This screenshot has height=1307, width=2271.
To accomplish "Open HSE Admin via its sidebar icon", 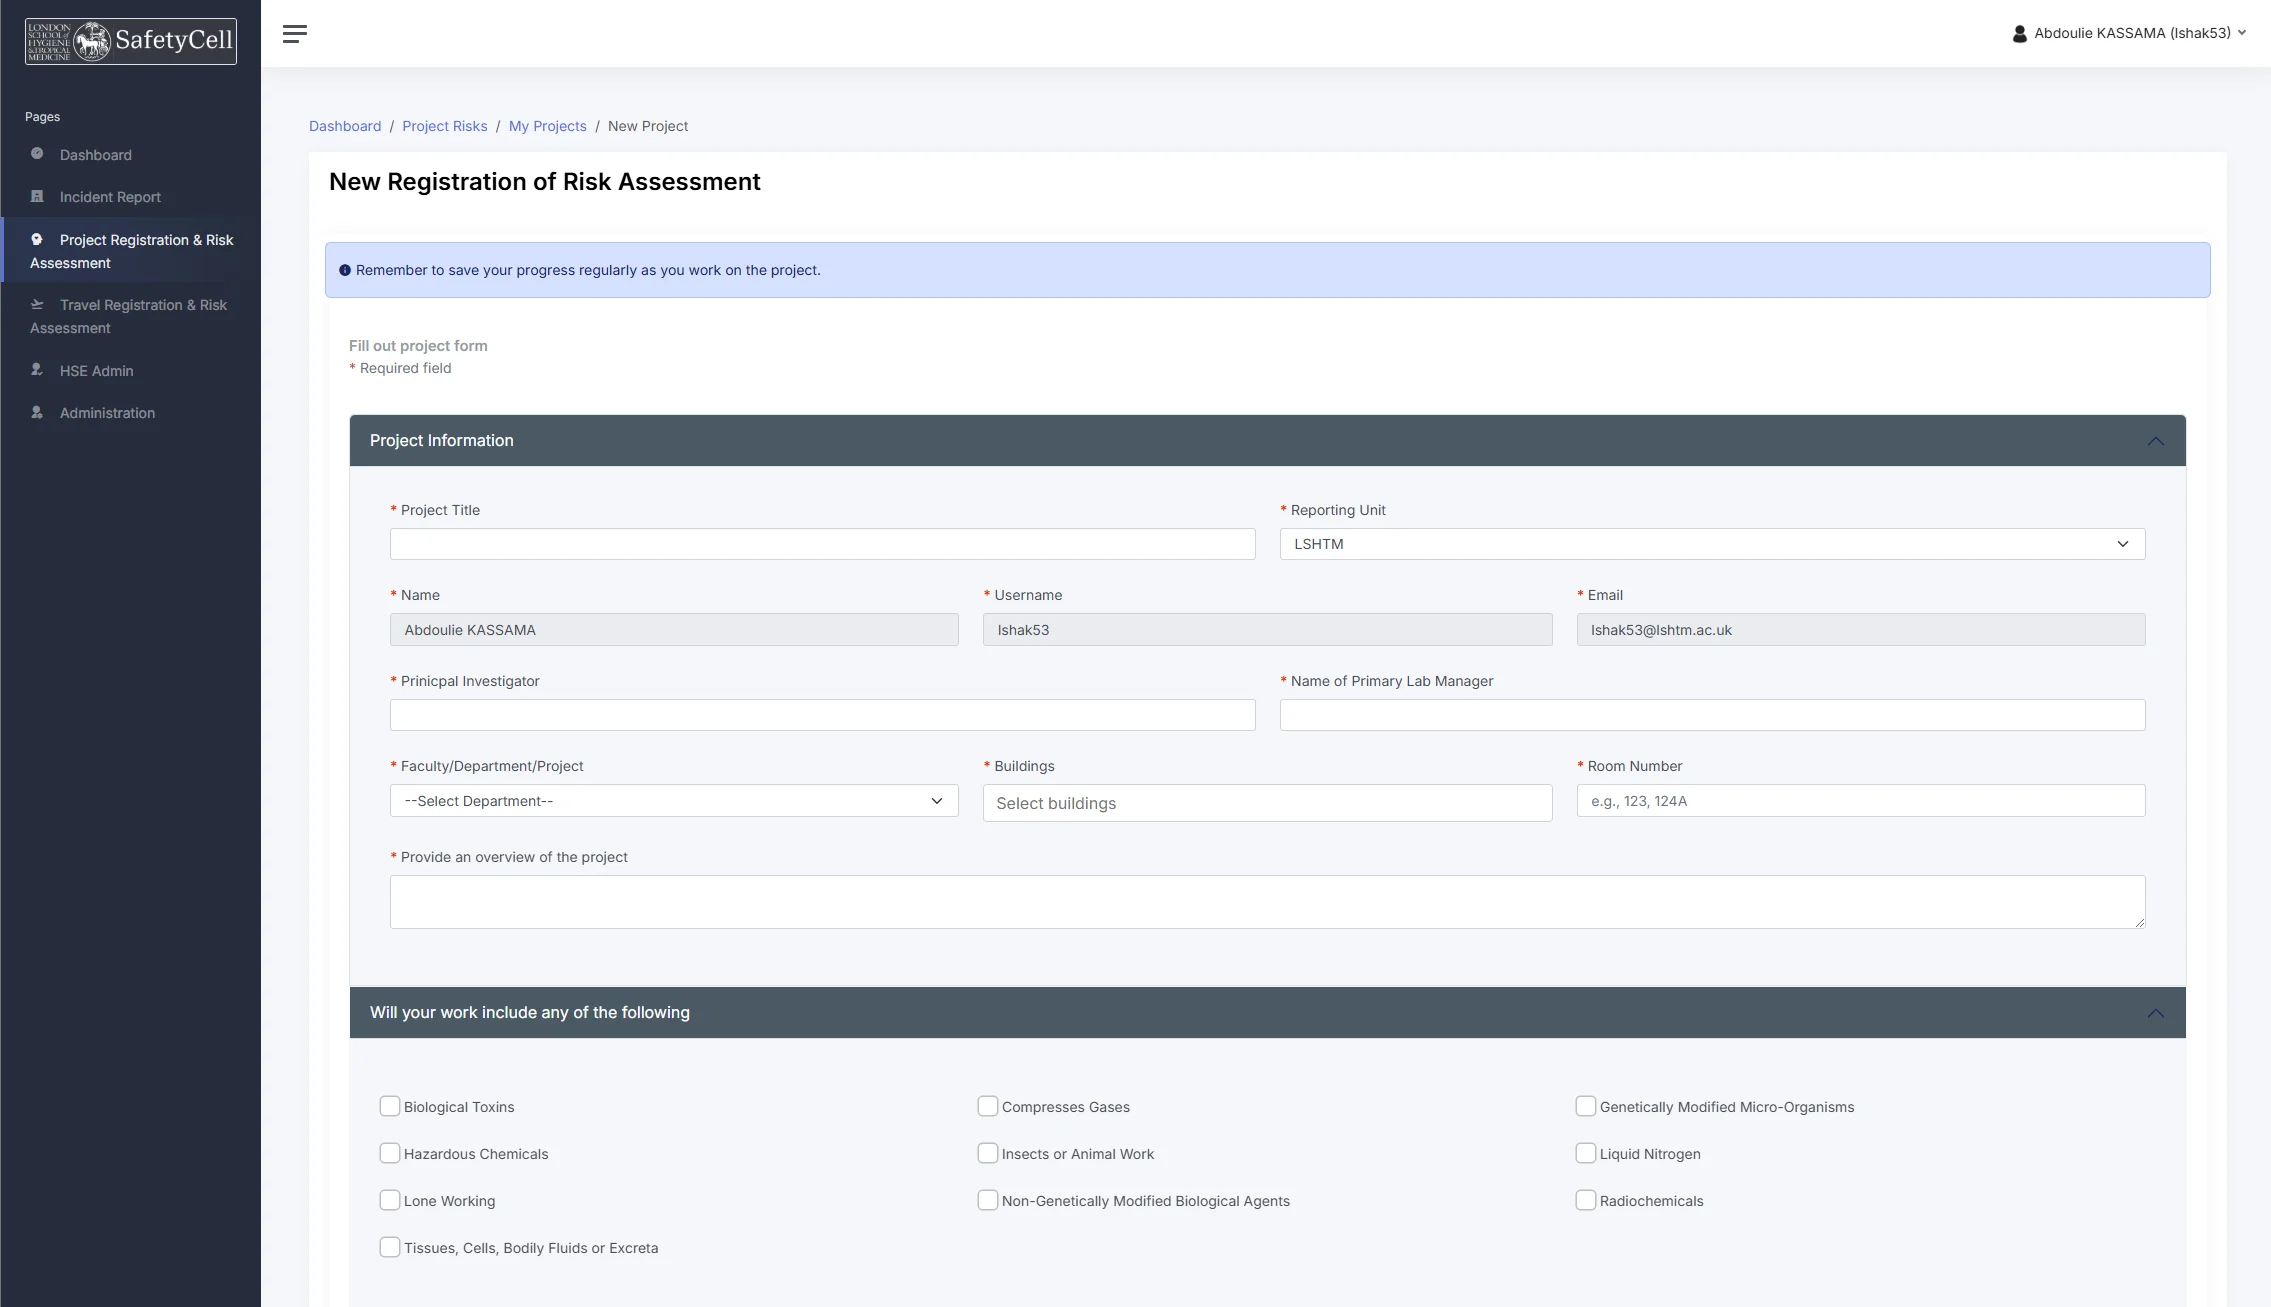I will (37, 370).
